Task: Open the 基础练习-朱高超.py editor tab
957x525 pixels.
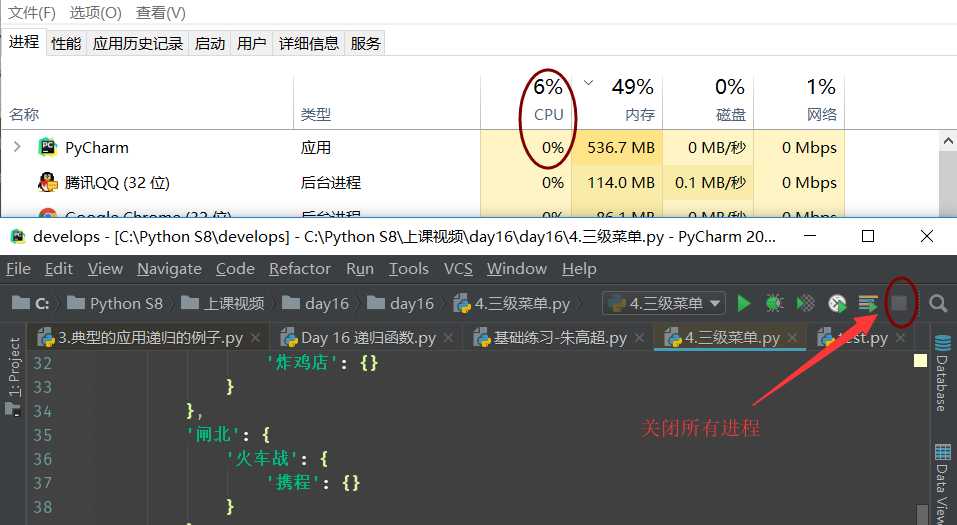Action: (x=560, y=338)
